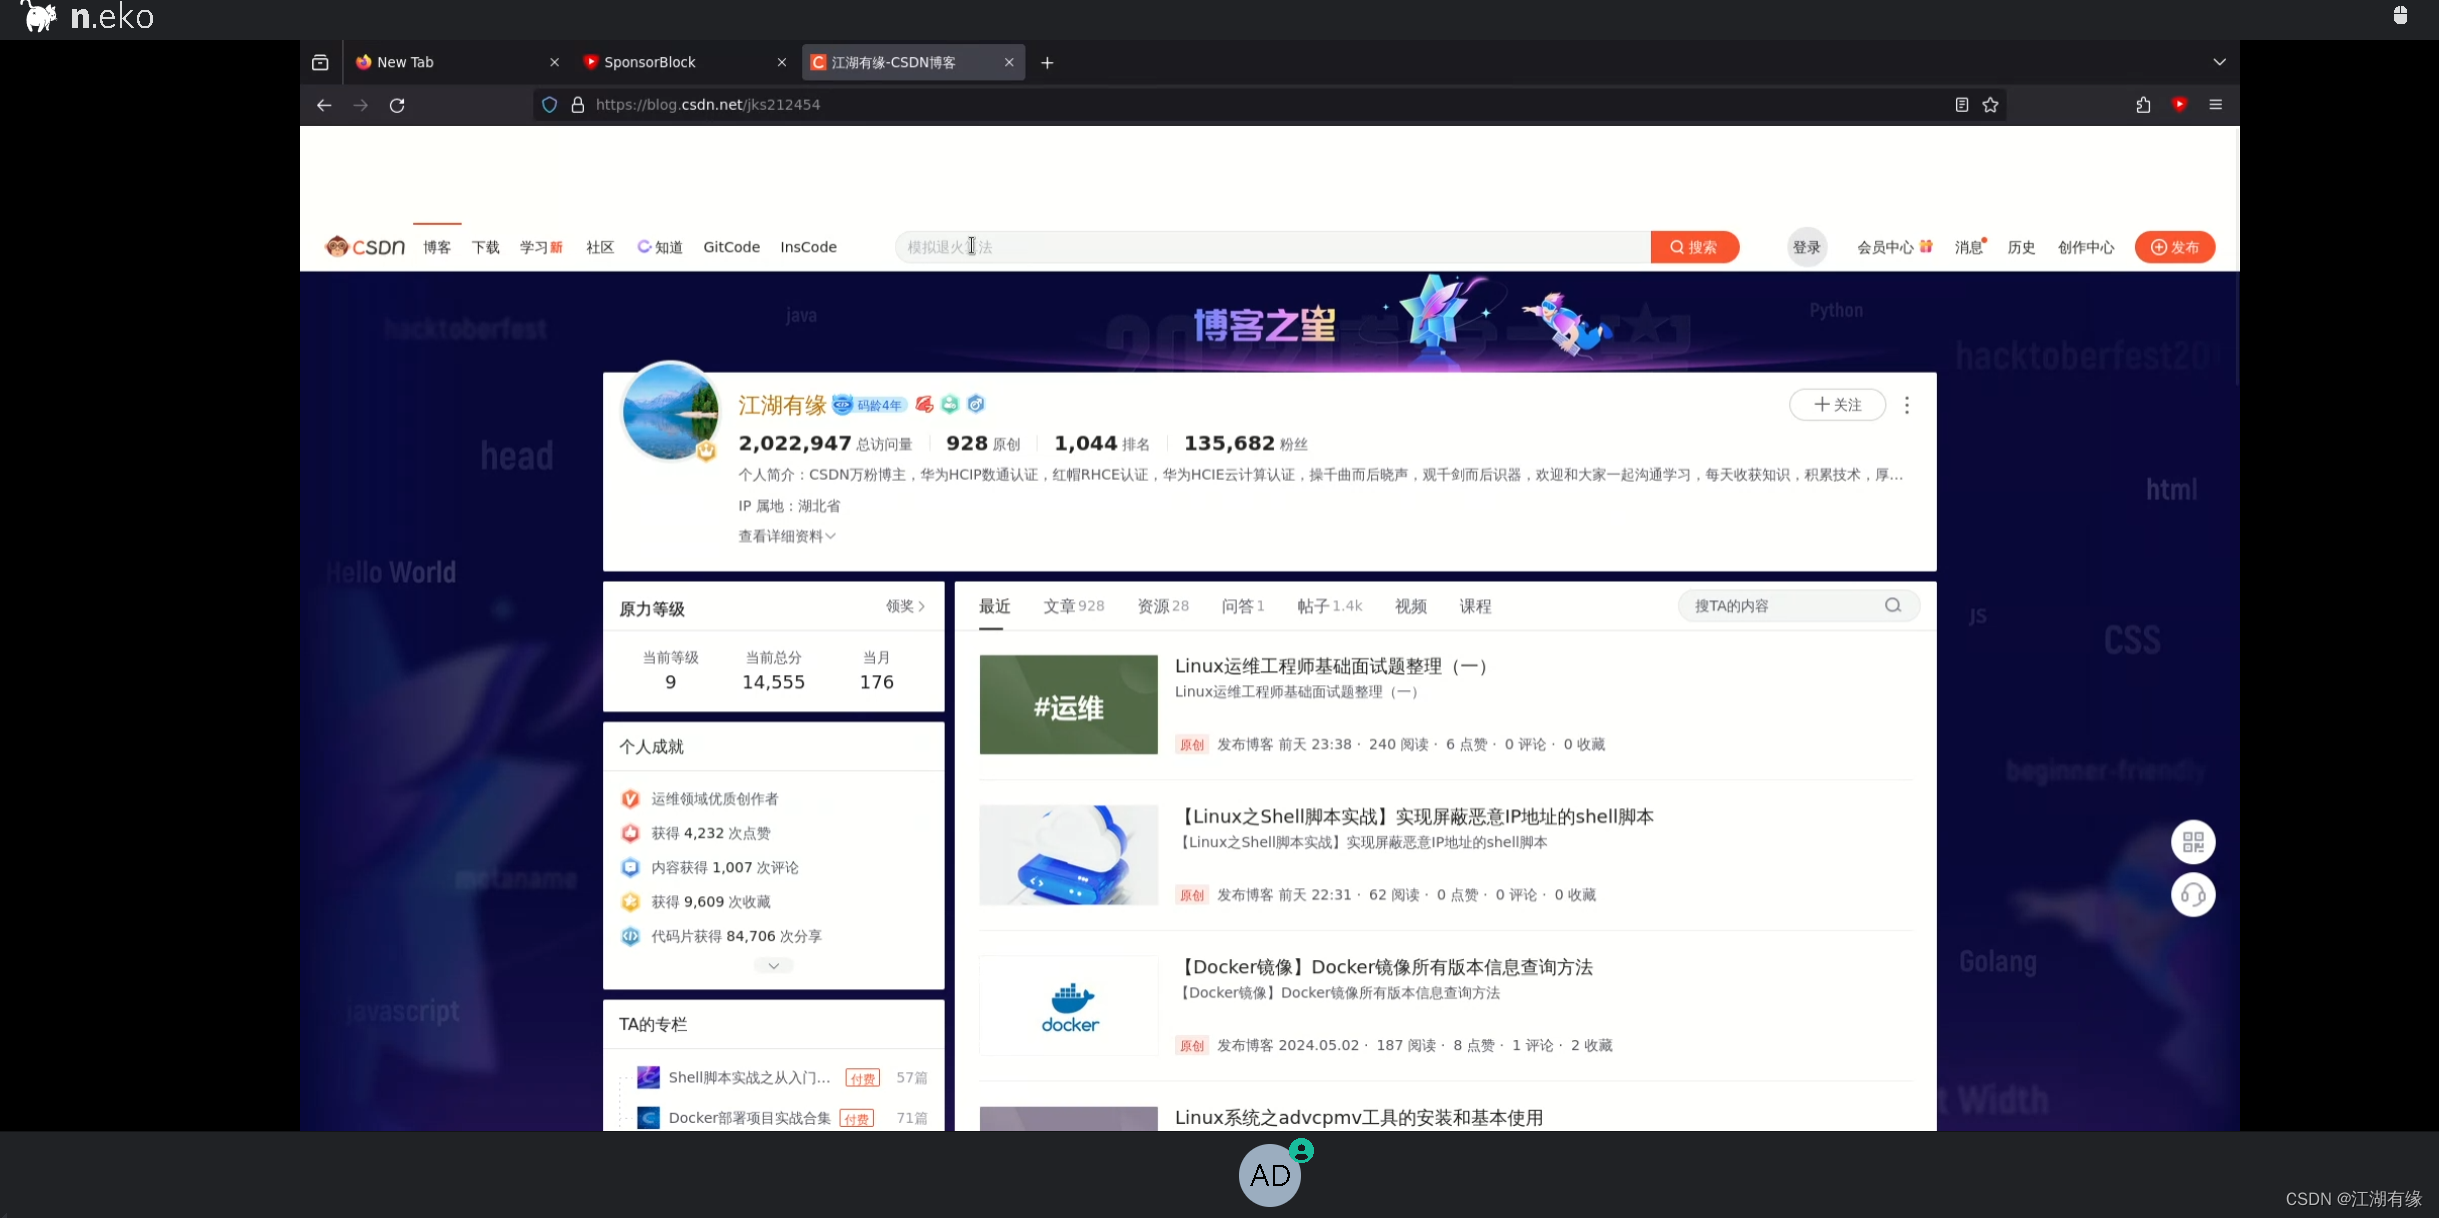Screen dimensions: 2439x1218
Task: Click the docker article thumbnail image
Action: click(1067, 1005)
